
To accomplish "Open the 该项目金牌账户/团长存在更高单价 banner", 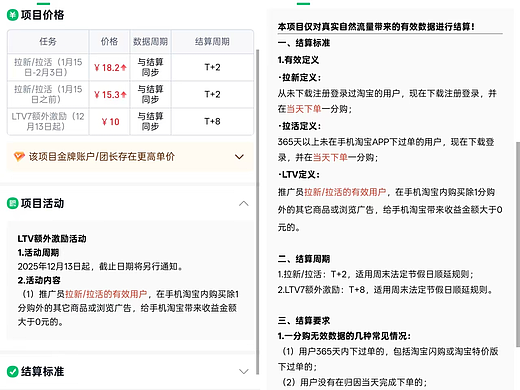I will click(x=130, y=157).
